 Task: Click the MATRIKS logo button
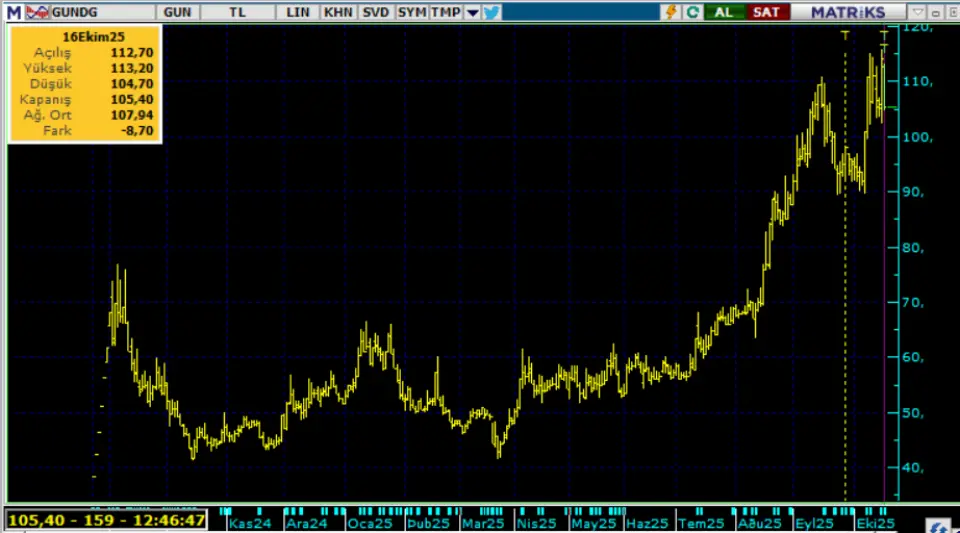[848, 12]
